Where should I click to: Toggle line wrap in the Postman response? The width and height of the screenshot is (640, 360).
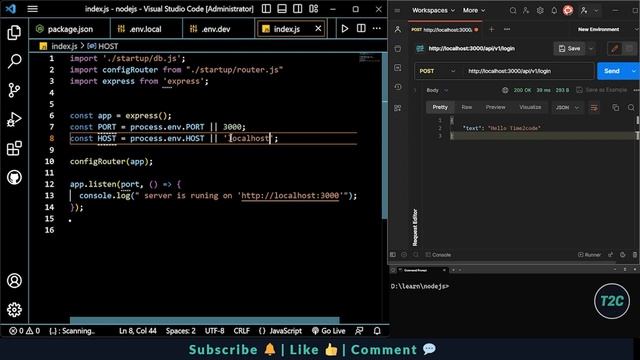tap(594, 107)
